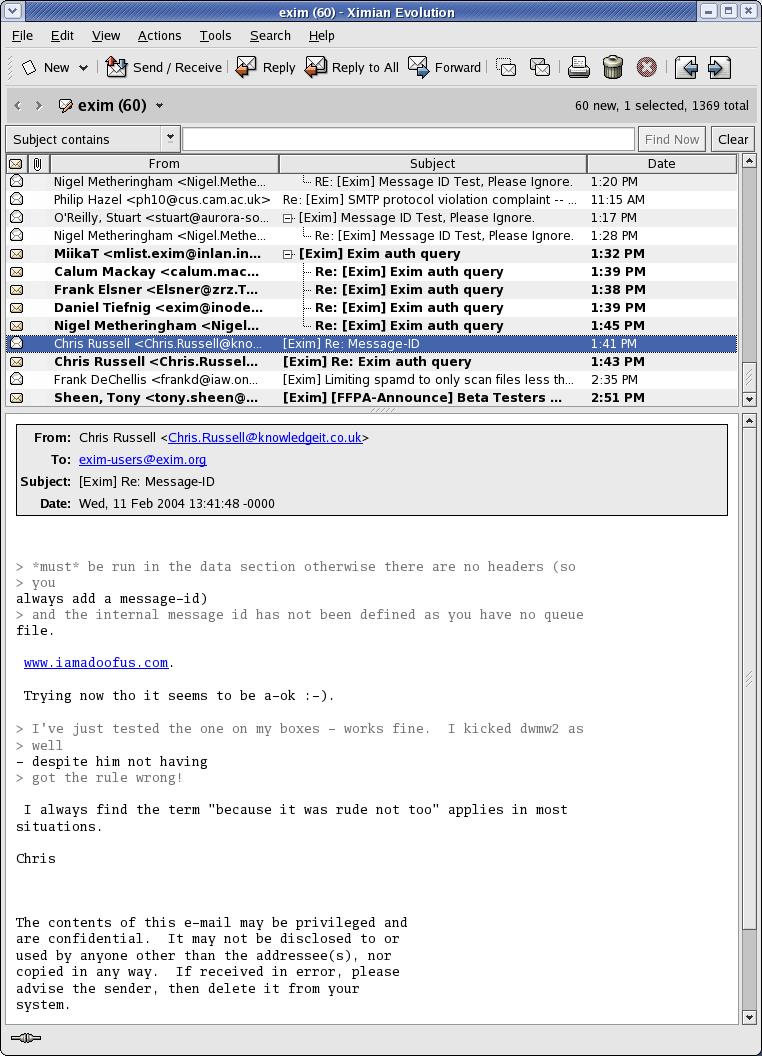
Task: Print the current message using the printer icon
Action: (x=578, y=67)
